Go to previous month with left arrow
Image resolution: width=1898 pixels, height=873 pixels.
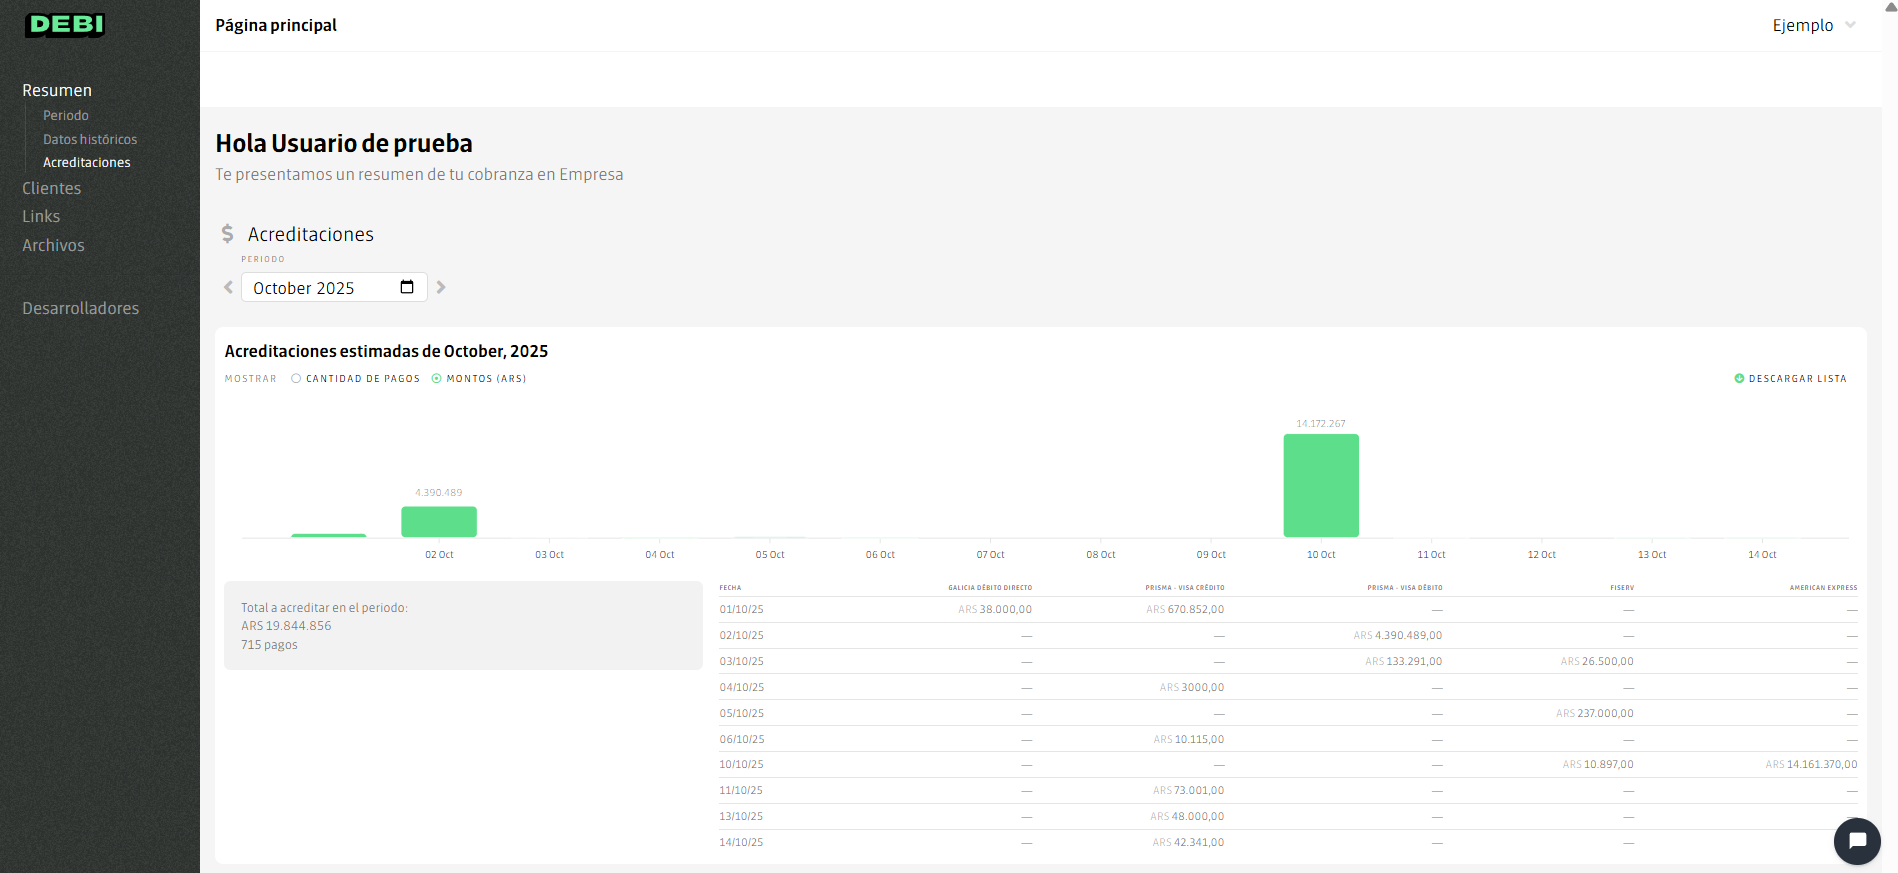coord(228,288)
